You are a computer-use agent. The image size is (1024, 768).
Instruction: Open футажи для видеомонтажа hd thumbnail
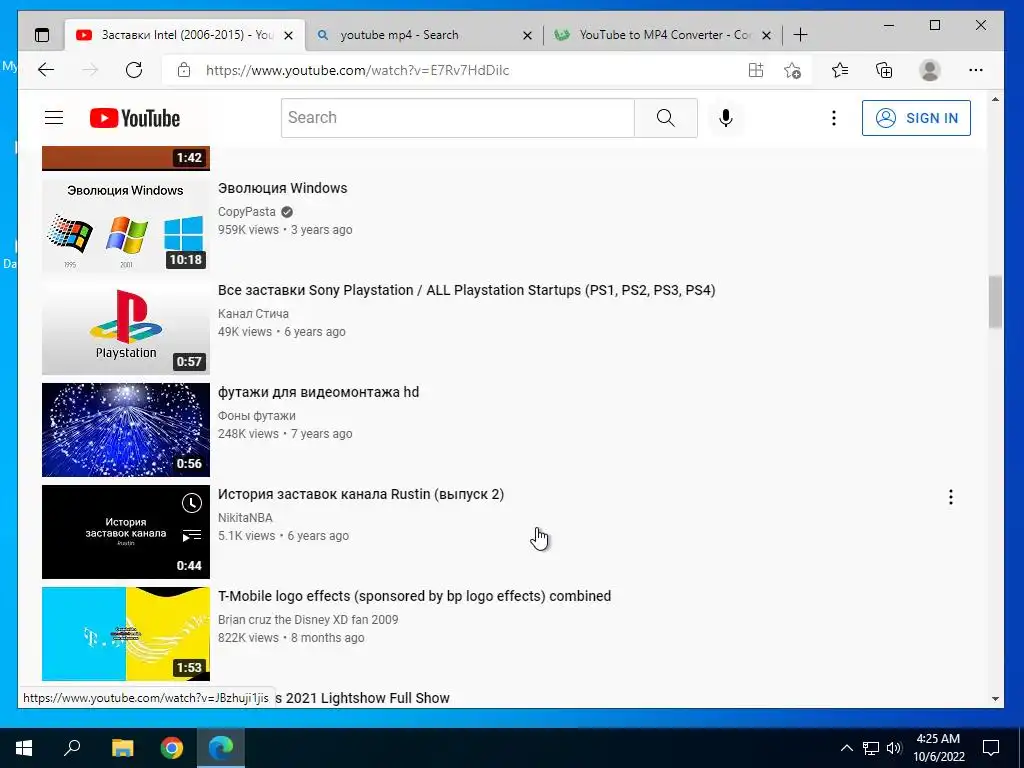tap(125, 430)
